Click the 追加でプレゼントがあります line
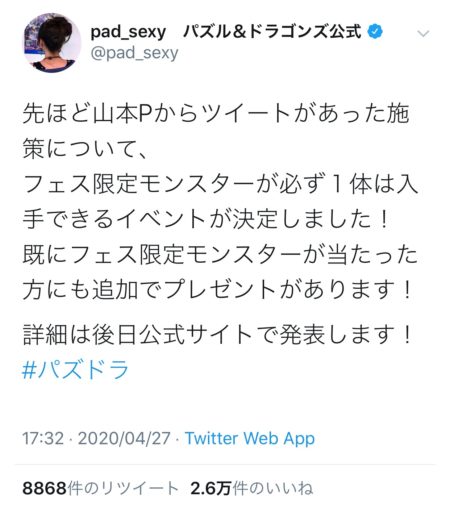450x512 pixels. [x=218, y=289]
